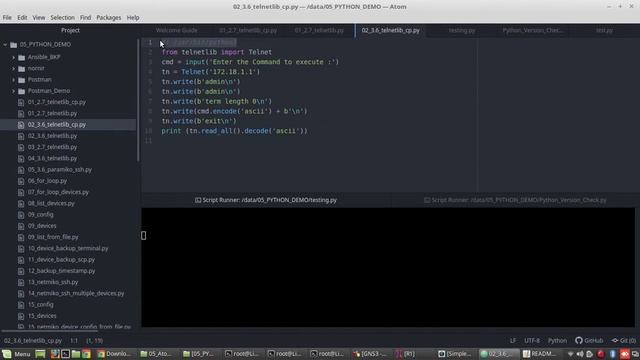Open 01_2.7_telnetlib.py in the tree
Screen dimensions: 640x360
point(52,113)
